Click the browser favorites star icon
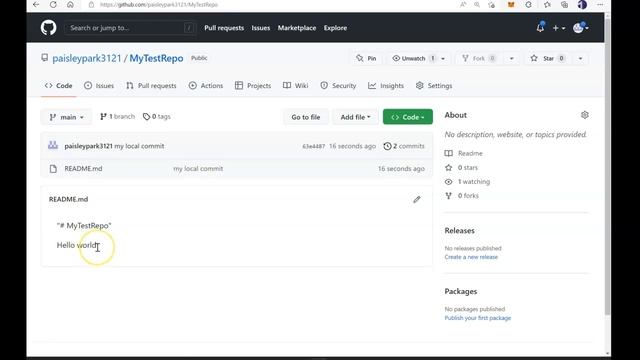Image resolution: width=640 pixels, height=360 pixels. coord(547,4)
